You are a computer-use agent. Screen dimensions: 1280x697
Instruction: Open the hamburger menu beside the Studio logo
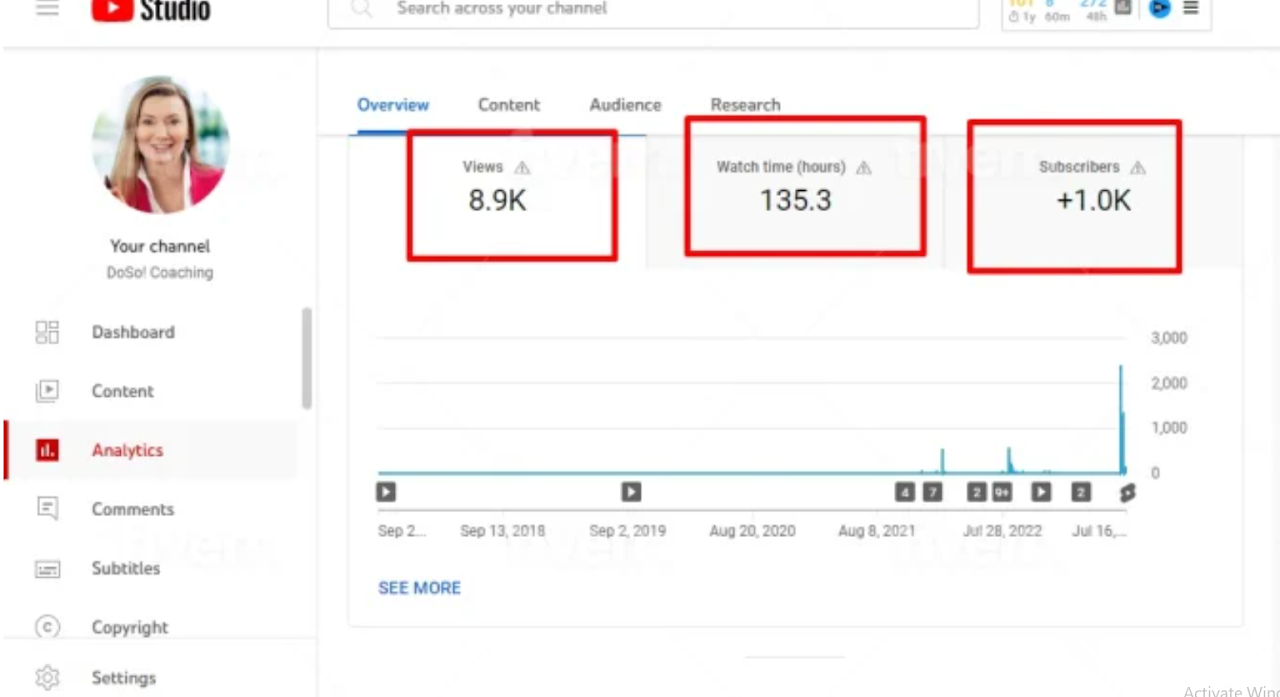click(47, 8)
